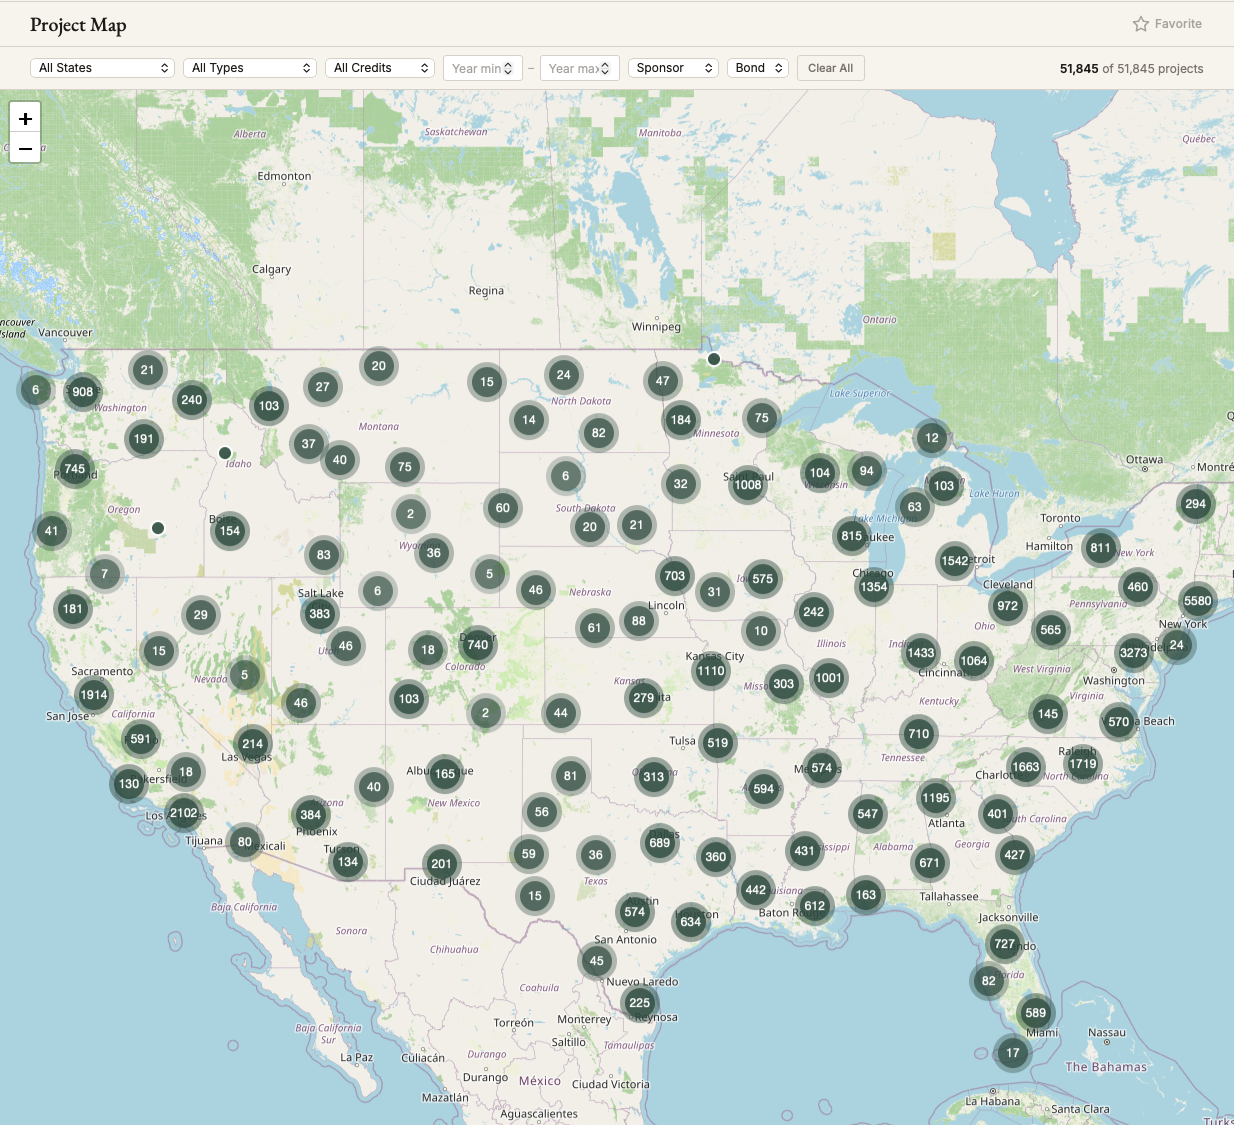Image resolution: width=1234 pixels, height=1125 pixels.
Task: Open the 811 cluster near Hamilton
Action: click(x=1101, y=548)
